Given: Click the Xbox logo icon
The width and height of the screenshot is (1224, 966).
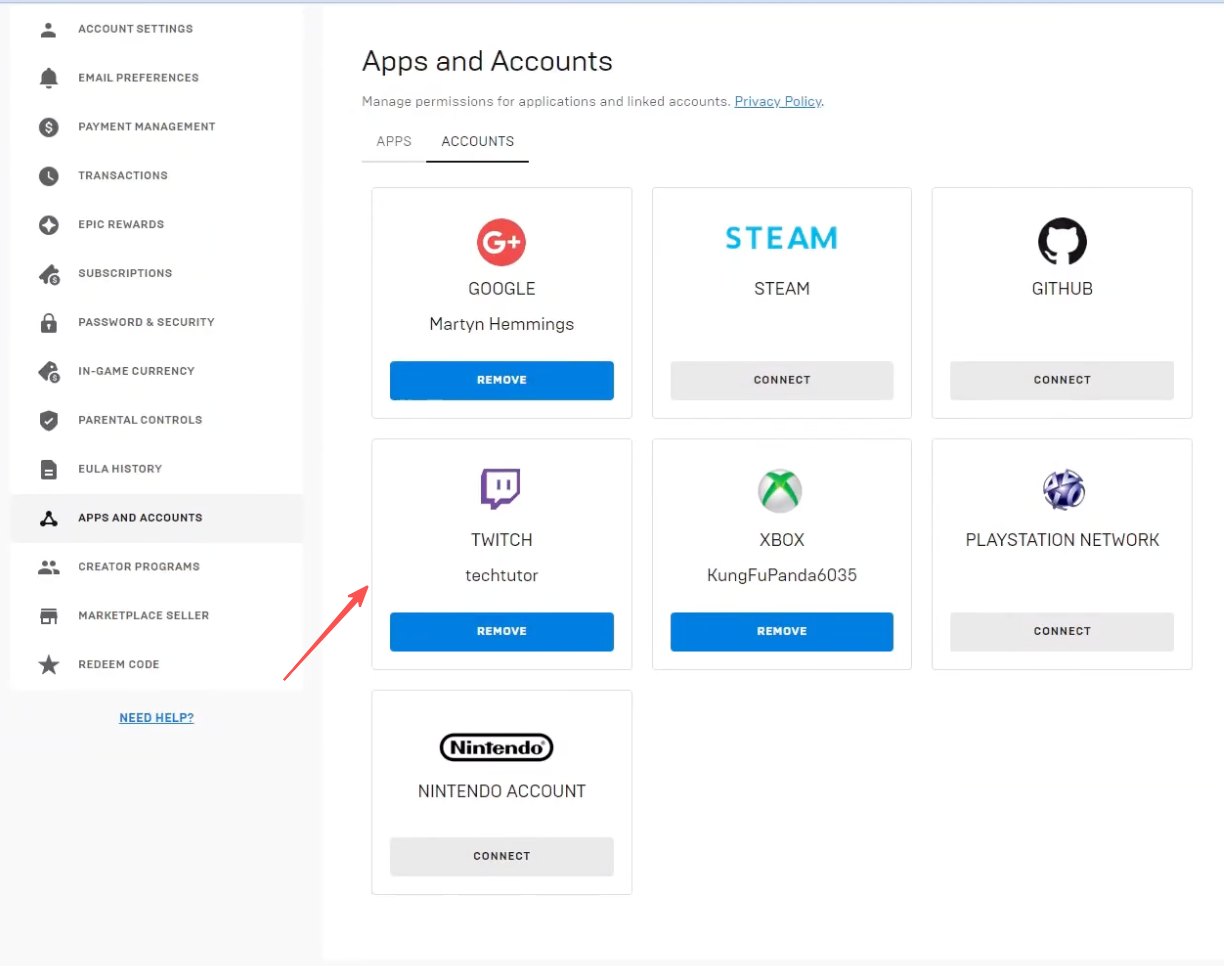Looking at the screenshot, I should [781, 490].
